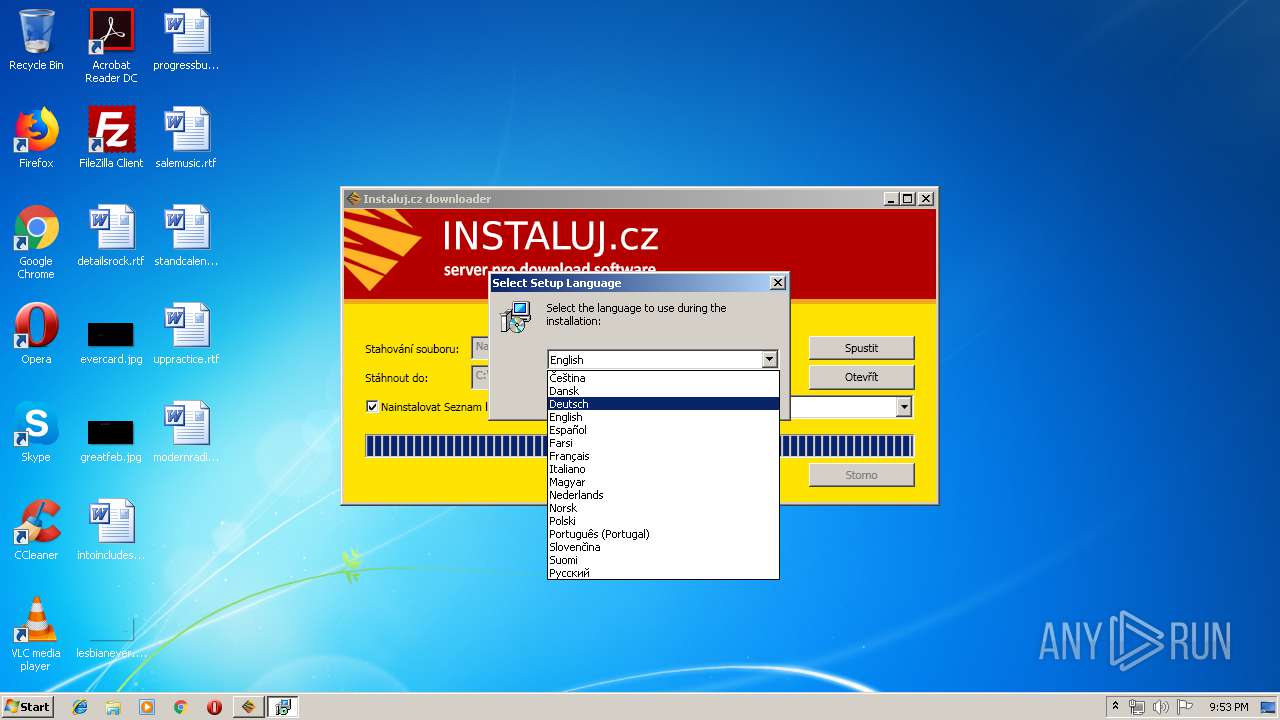Pick Français in the language list

click(x=663, y=456)
